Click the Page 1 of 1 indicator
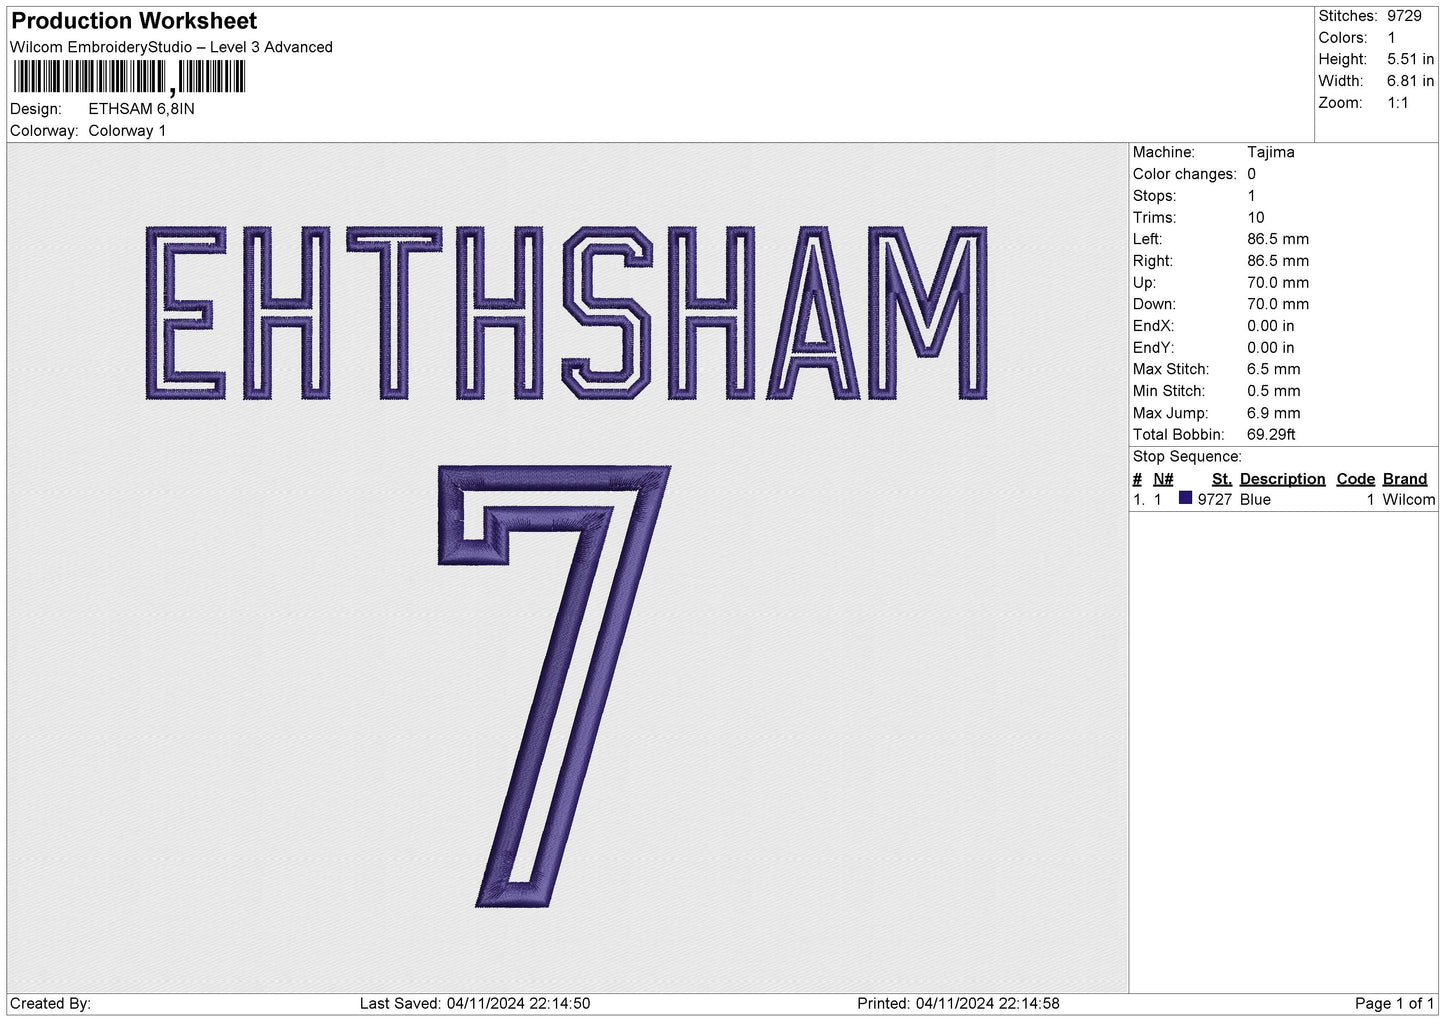Image resolution: width=1445 pixels, height=1021 pixels. point(1394,1004)
